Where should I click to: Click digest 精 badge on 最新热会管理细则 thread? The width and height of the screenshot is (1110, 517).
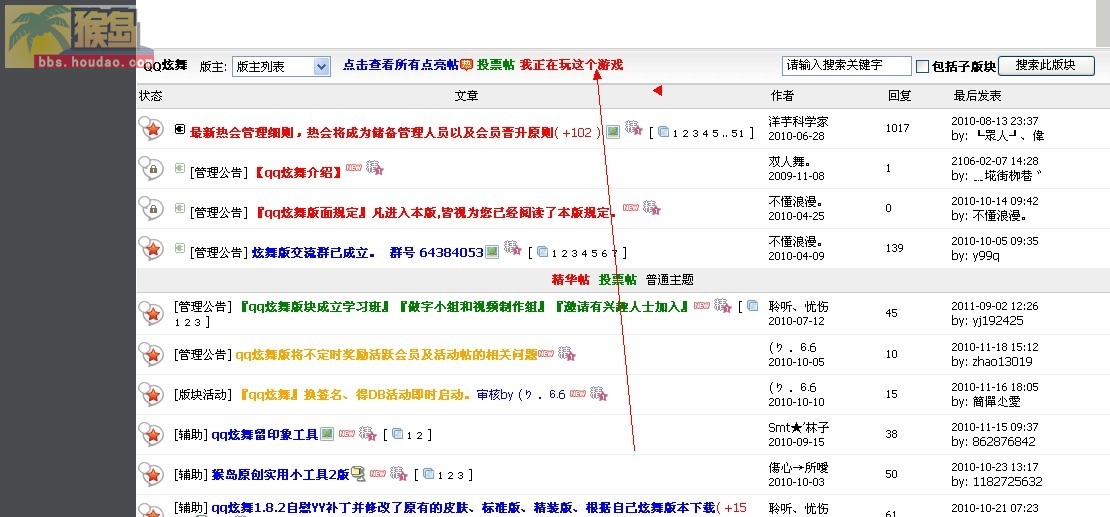tap(634, 128)
